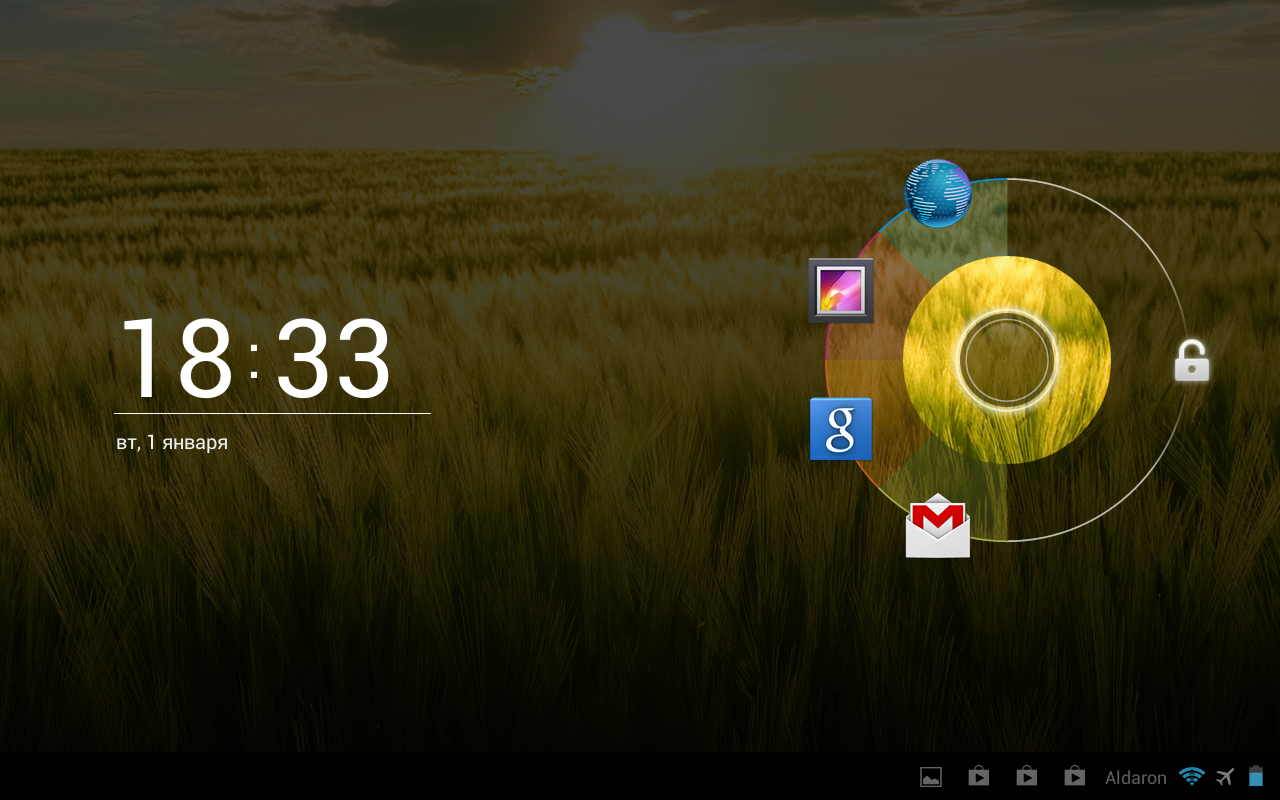Image resolution: width=1280 pixels, height=800 pixels.
Task: Tap the unlock padlock icon
Action: 1192,361
